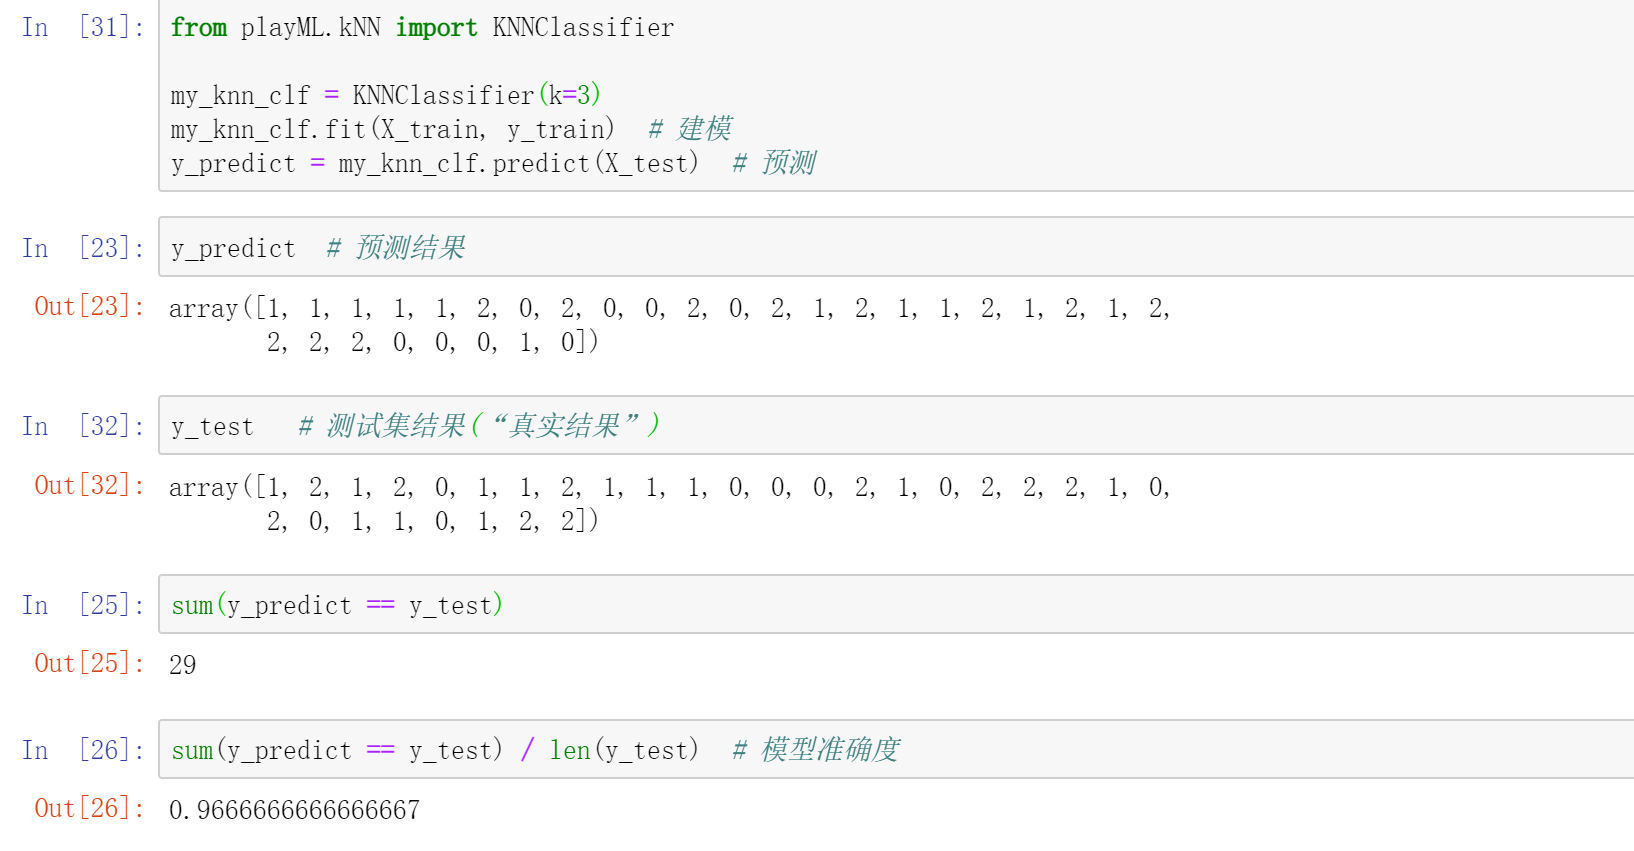Click the Out[25] output prompt

[x=89, y=663]
